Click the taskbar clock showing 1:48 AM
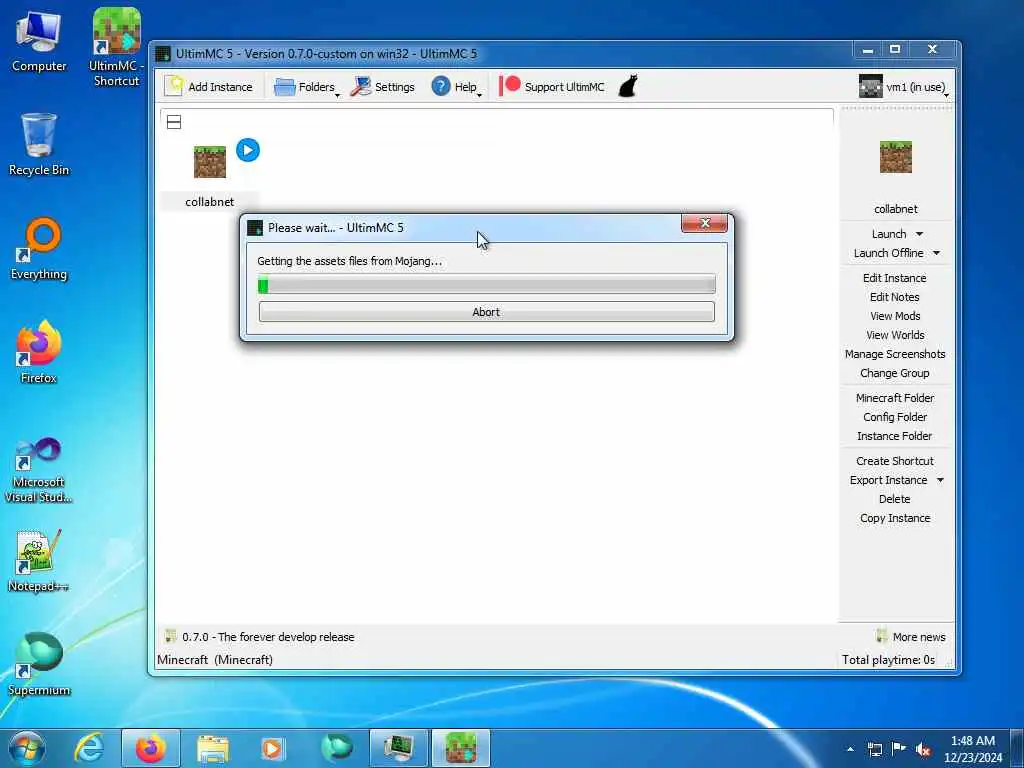 point(972,749)
